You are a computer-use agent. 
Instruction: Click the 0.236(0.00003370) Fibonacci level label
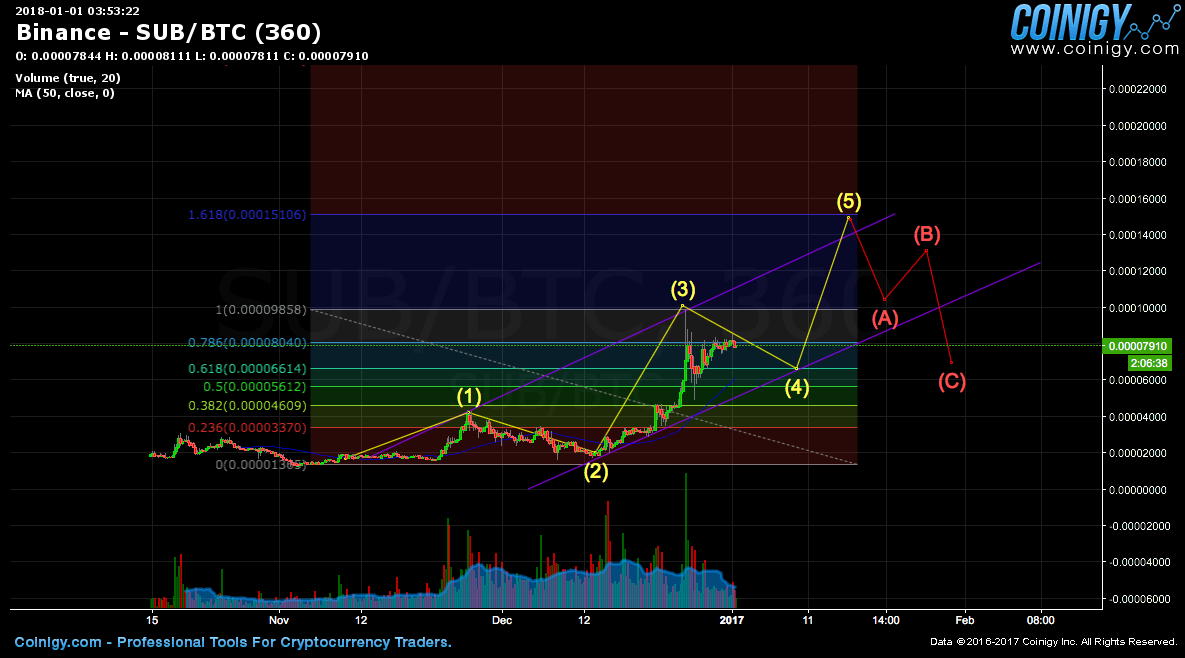pyautogui.click(x=247, y=428)
